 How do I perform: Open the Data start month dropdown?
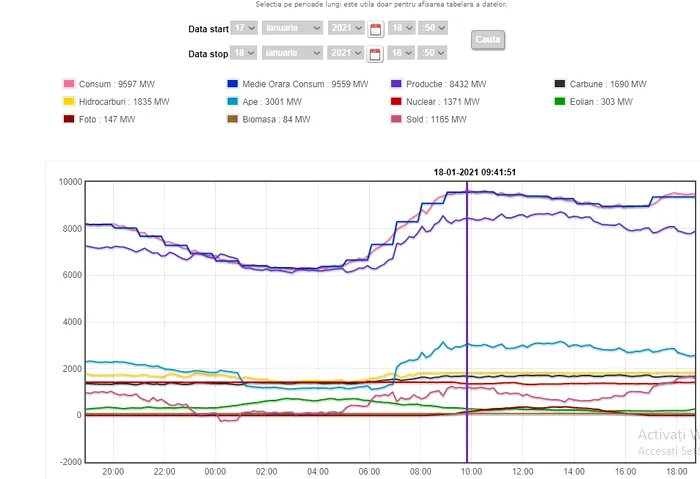click(x=292, y=28)
